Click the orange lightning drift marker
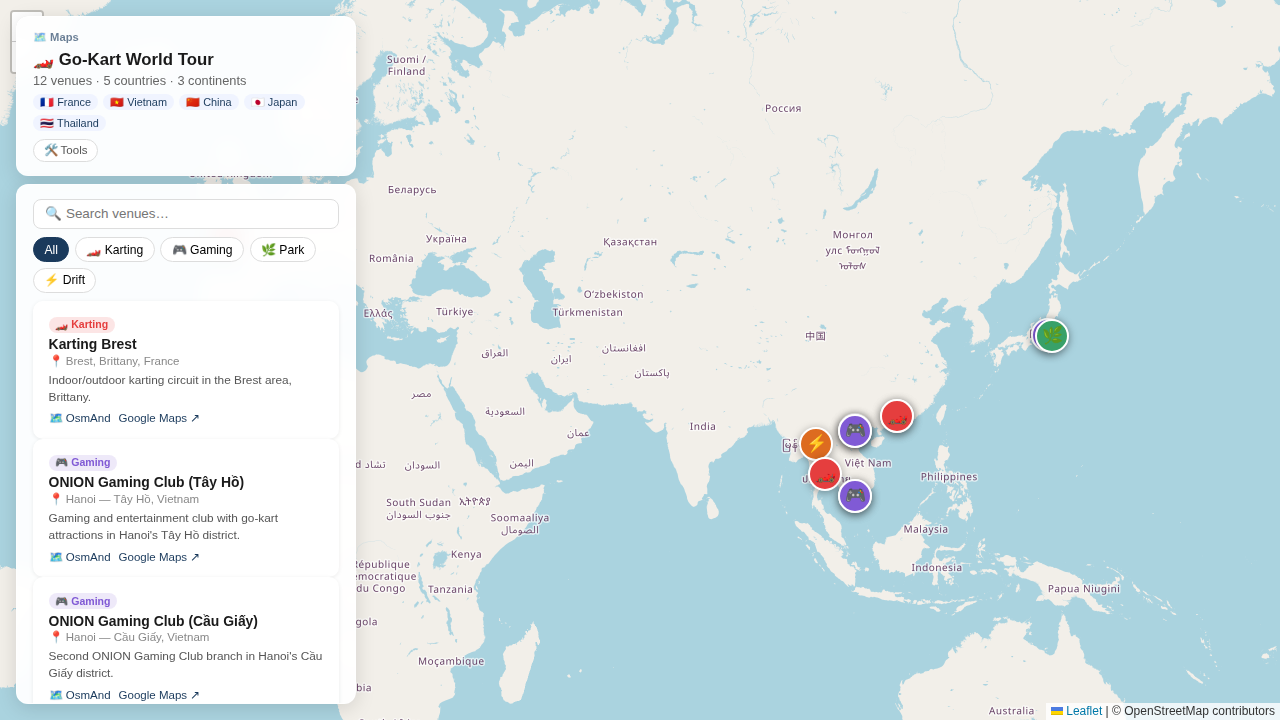The height and width of the screenshot is (720, 1280). point(816,444)
